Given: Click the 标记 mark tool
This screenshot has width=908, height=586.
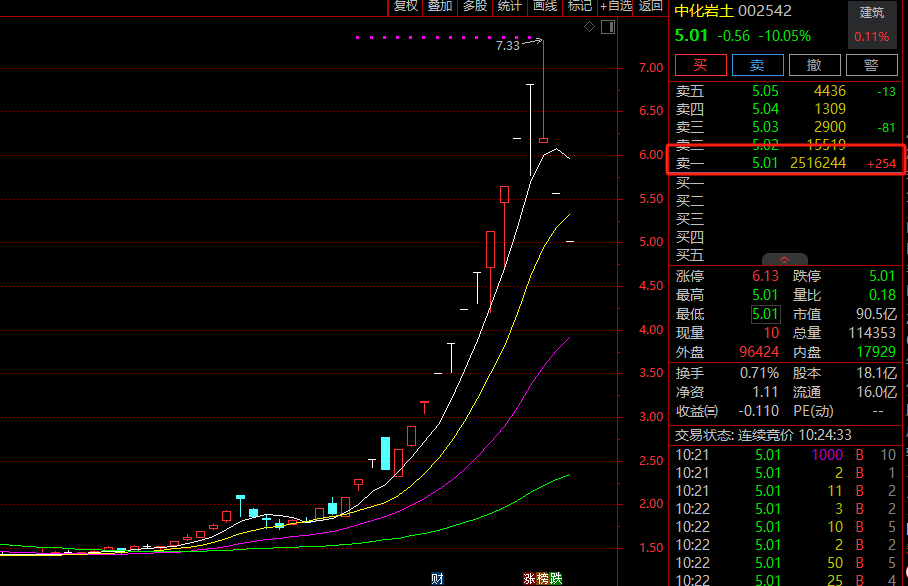Looking at the screenshot, I should tap(580, 6).
